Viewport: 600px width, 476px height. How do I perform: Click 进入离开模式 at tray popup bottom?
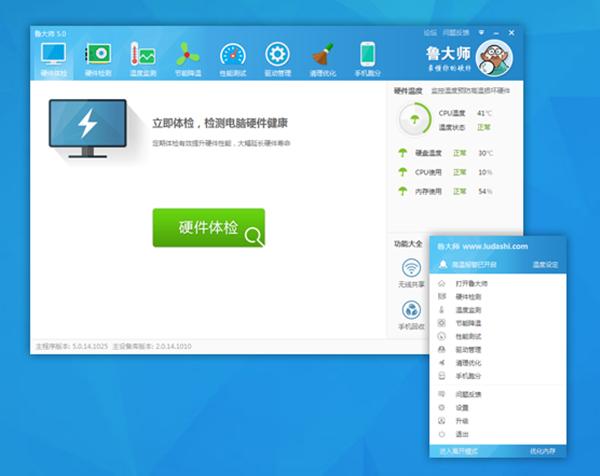click(x=459, y=452)
